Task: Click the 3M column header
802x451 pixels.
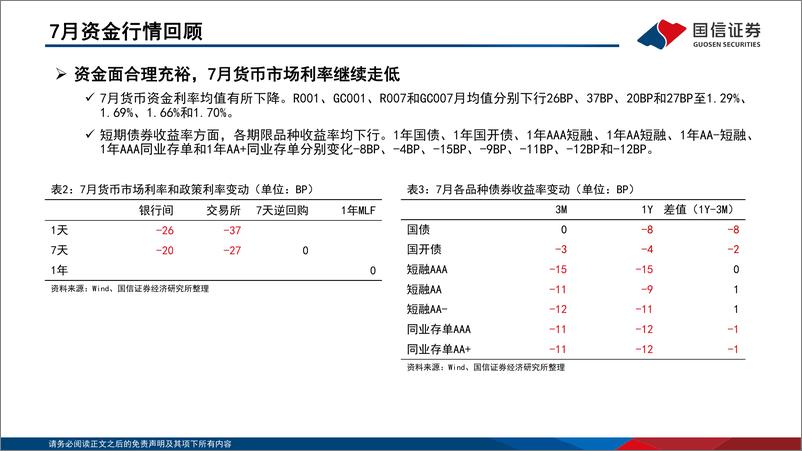Action: point(561,210)
